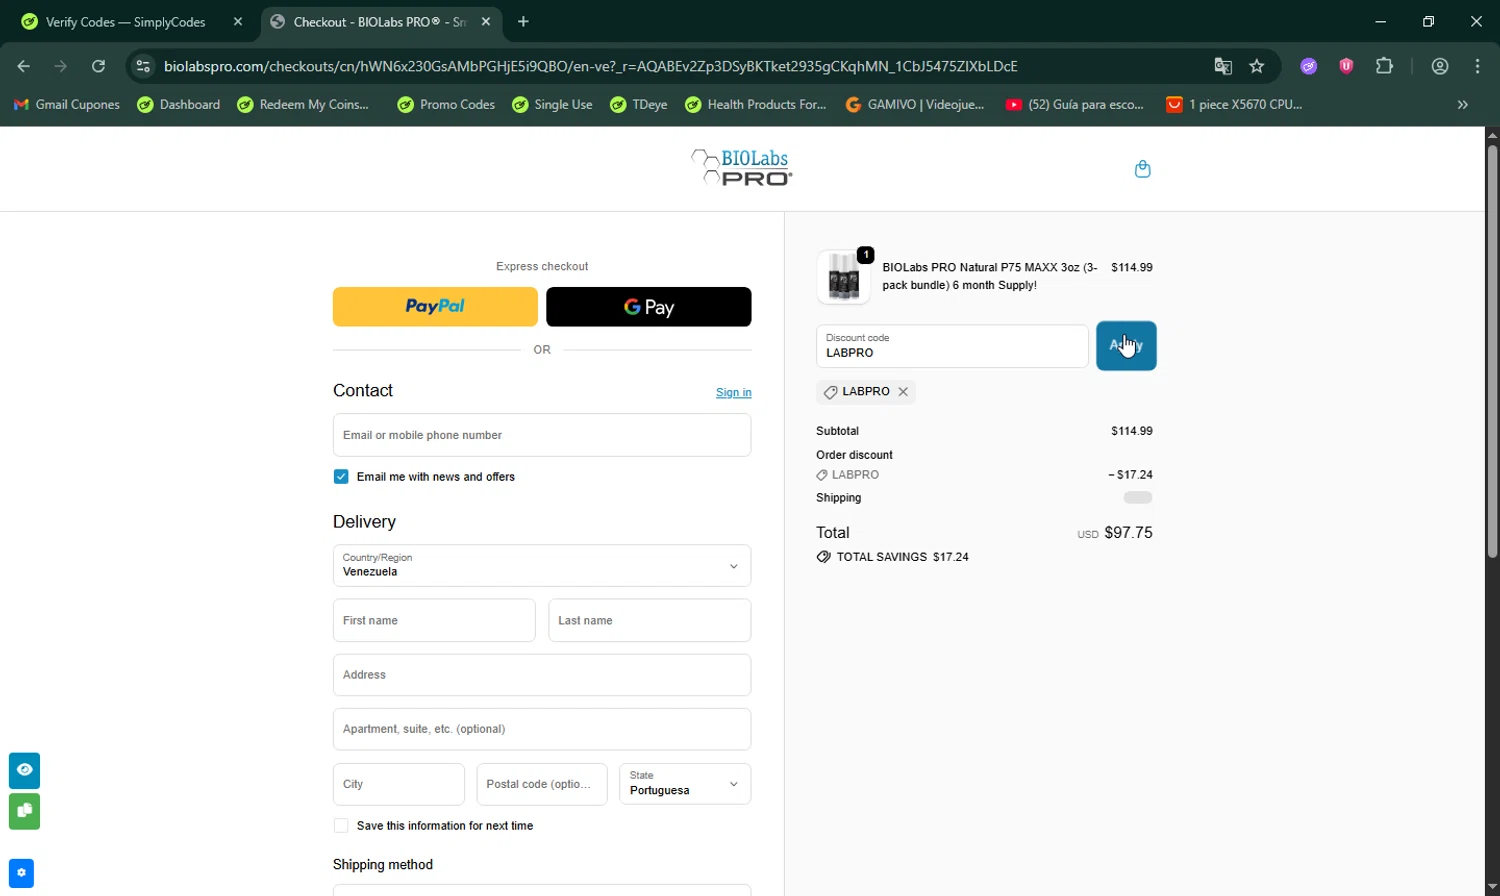
Task: Open the Chrome profile icon
Action: tap(1440, 66)
